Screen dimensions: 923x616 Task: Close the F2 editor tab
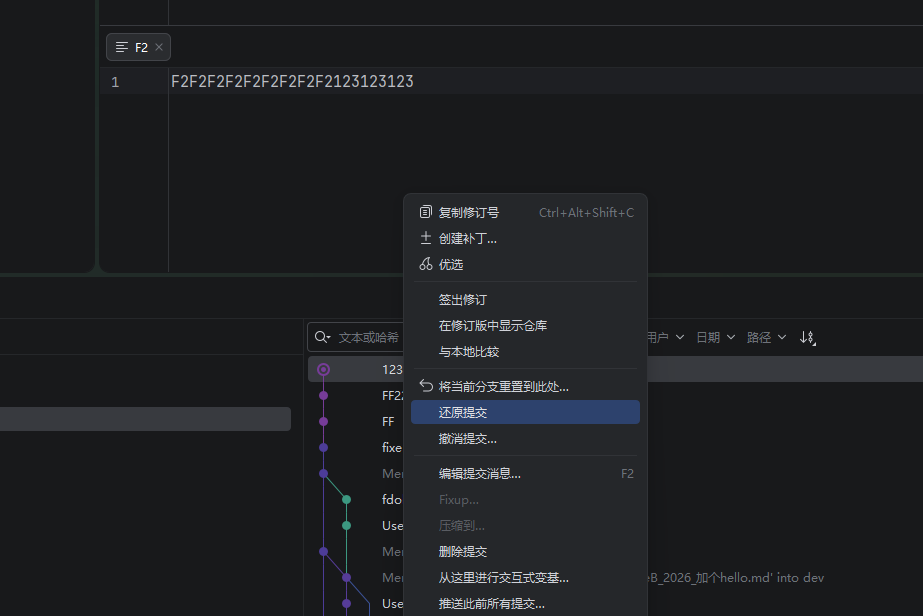[x=159, y=47]
